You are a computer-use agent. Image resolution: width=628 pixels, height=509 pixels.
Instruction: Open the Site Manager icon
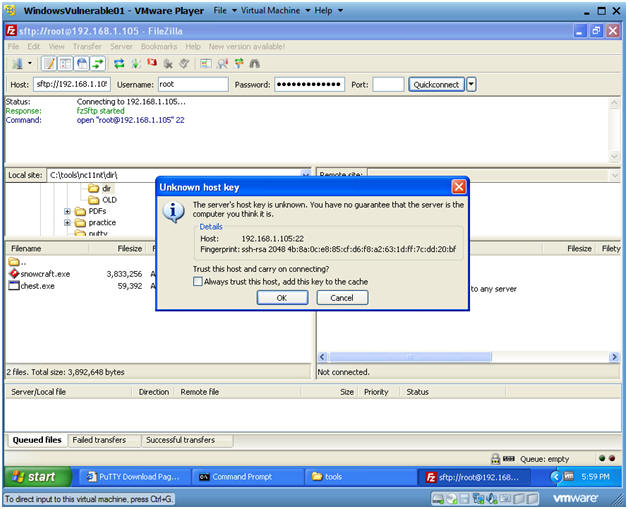click(x=17, y=64)
